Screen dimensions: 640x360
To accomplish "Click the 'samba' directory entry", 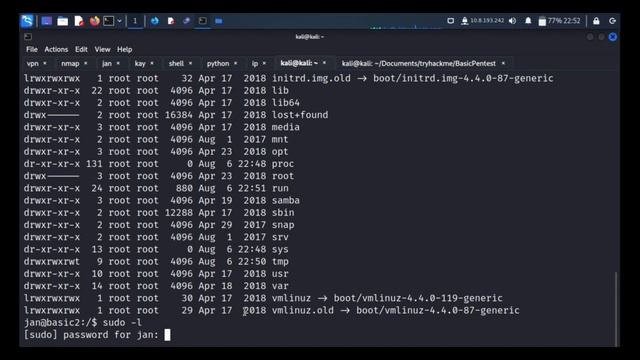I will coord(286,200).
